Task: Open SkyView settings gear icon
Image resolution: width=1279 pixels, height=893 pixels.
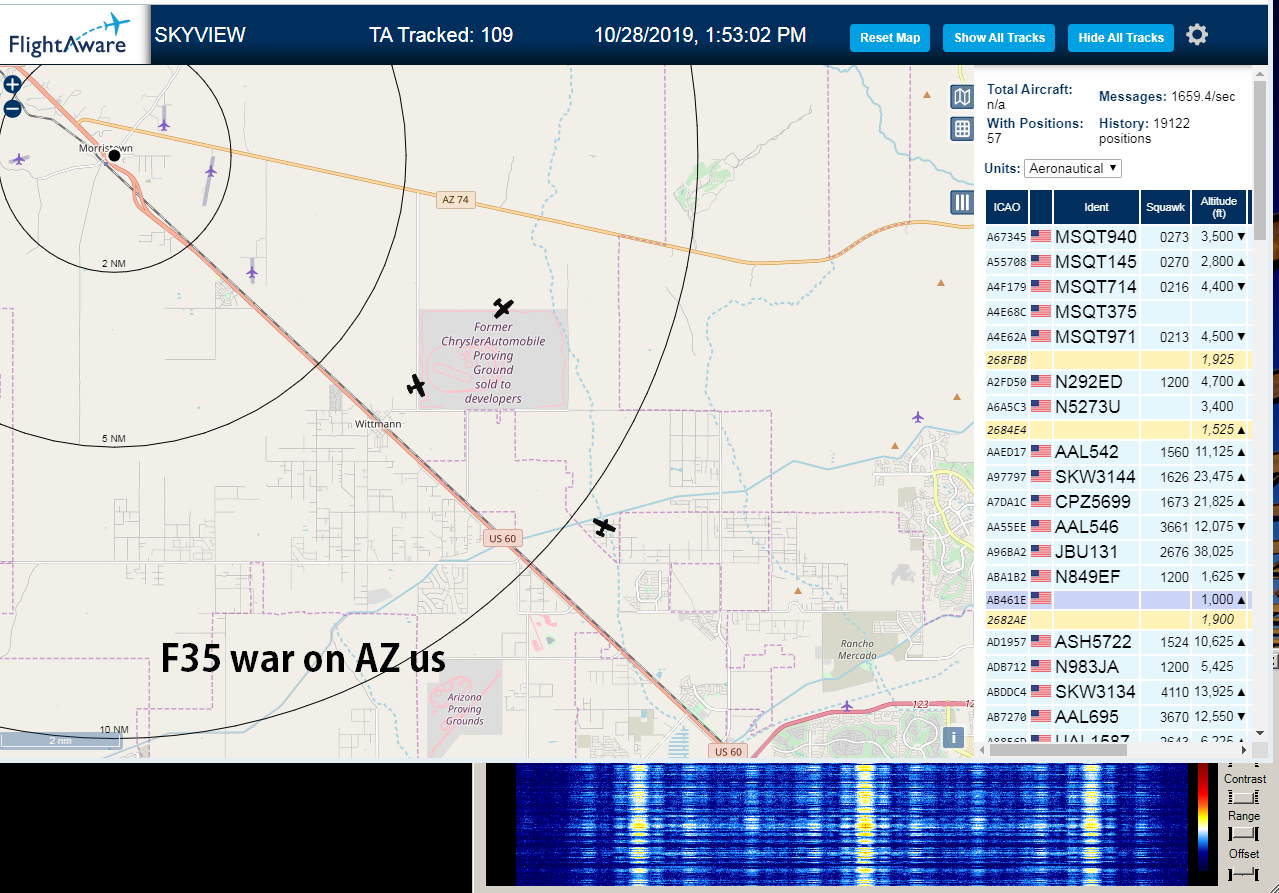Action: 1197,35
